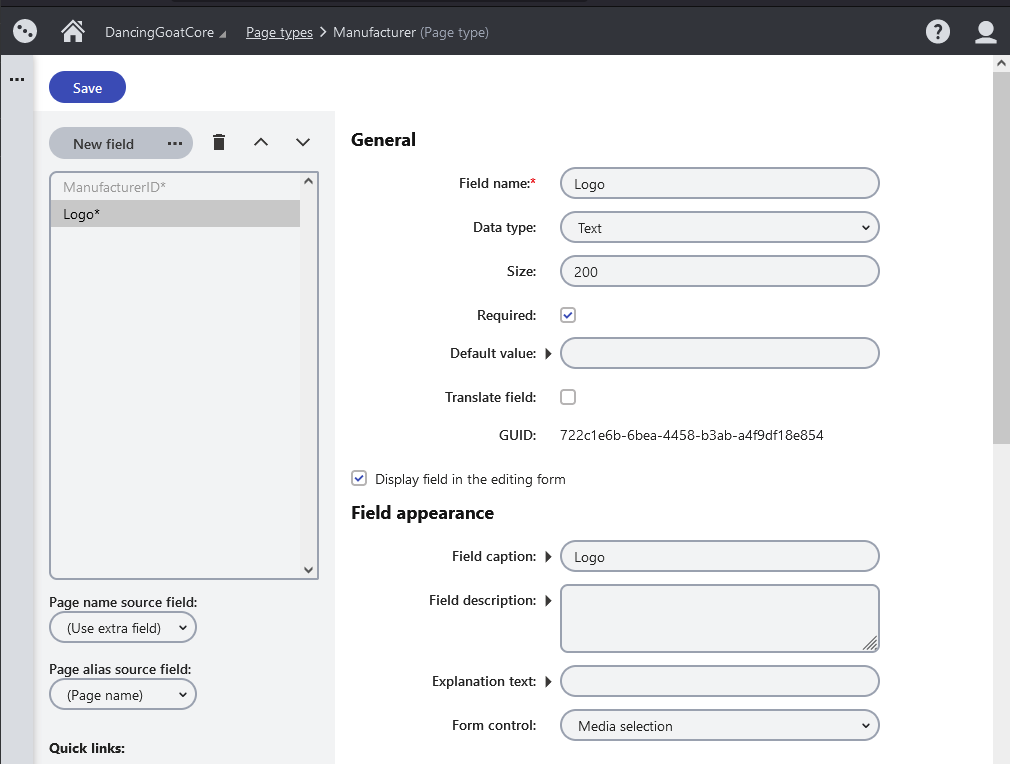Toggle Display field in the editing form
Viewport: 1010px width, 764px height.
point(359,479)
